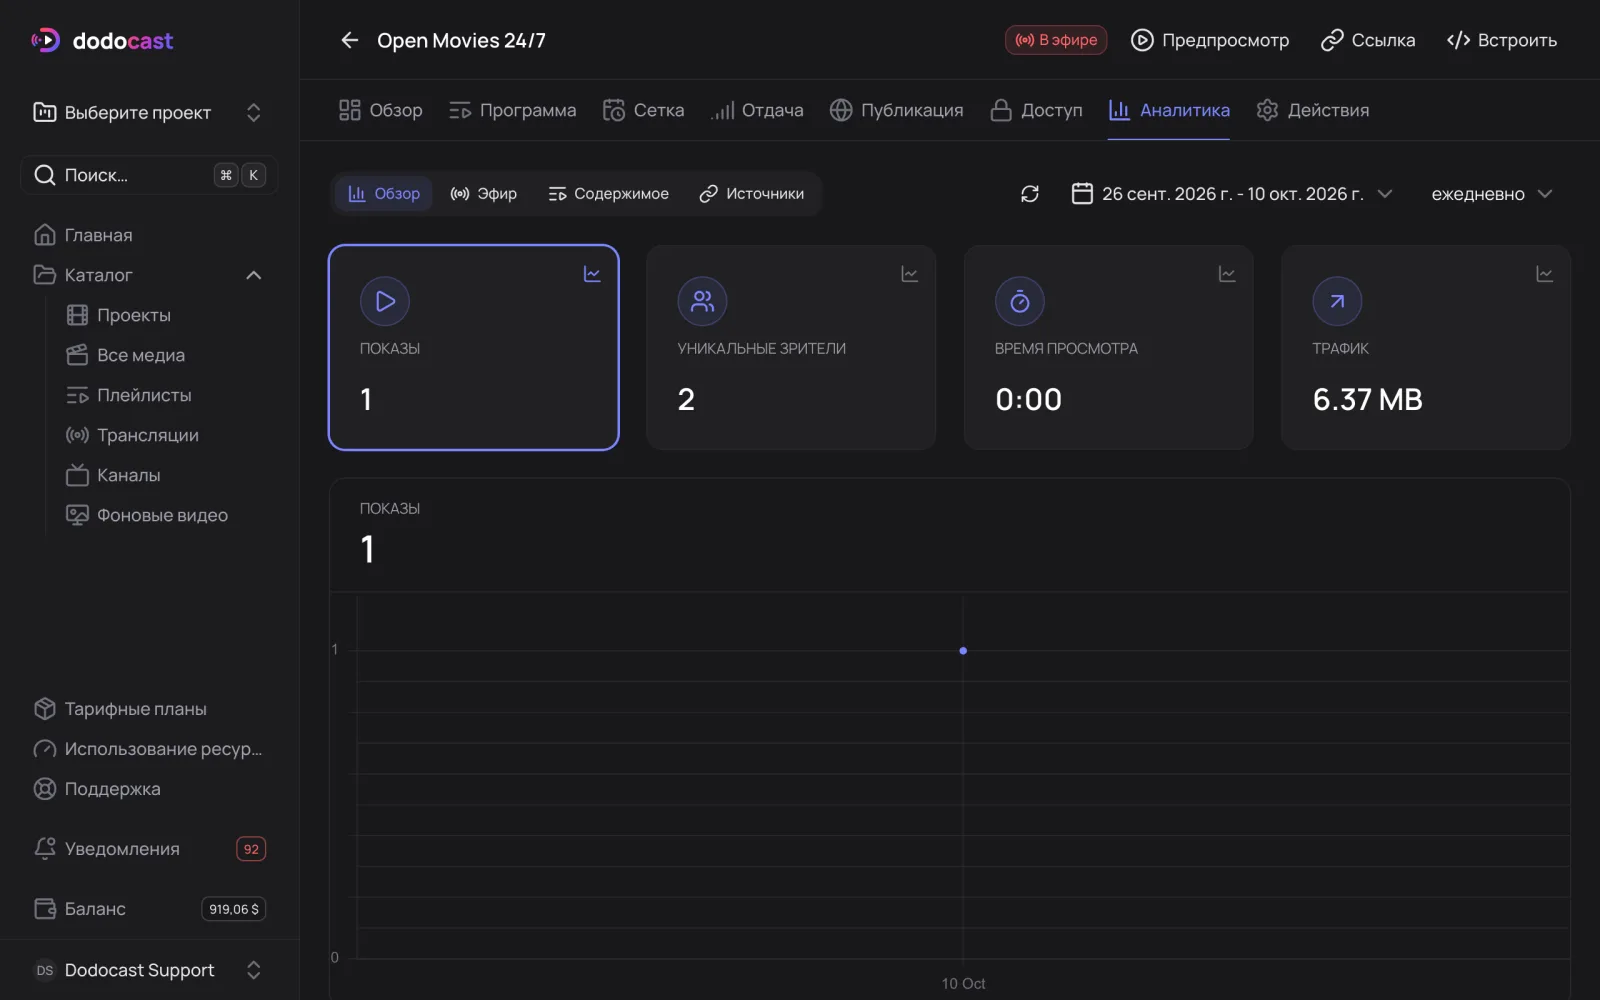Viewport: 1600px width, 1000px height.
Task: Open Dodocast Support account menu
Action: click(149, 970)
